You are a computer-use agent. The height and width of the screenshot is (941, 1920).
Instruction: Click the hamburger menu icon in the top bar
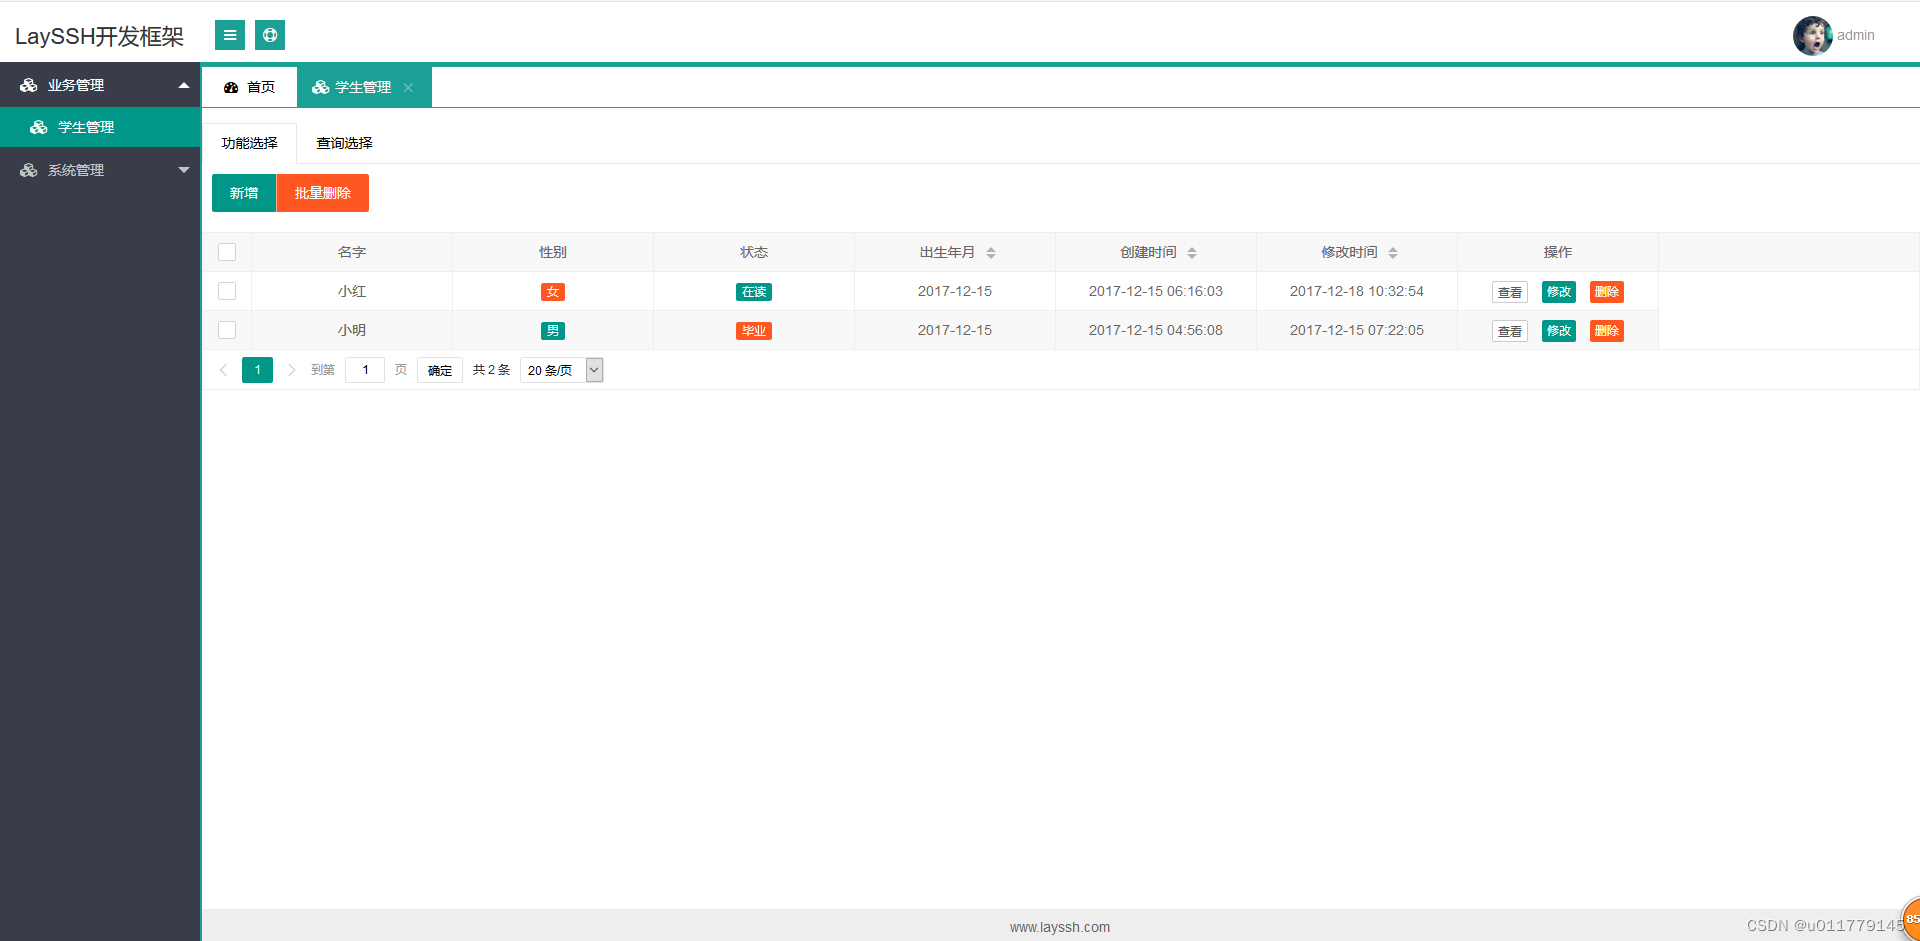pos(229,34)
